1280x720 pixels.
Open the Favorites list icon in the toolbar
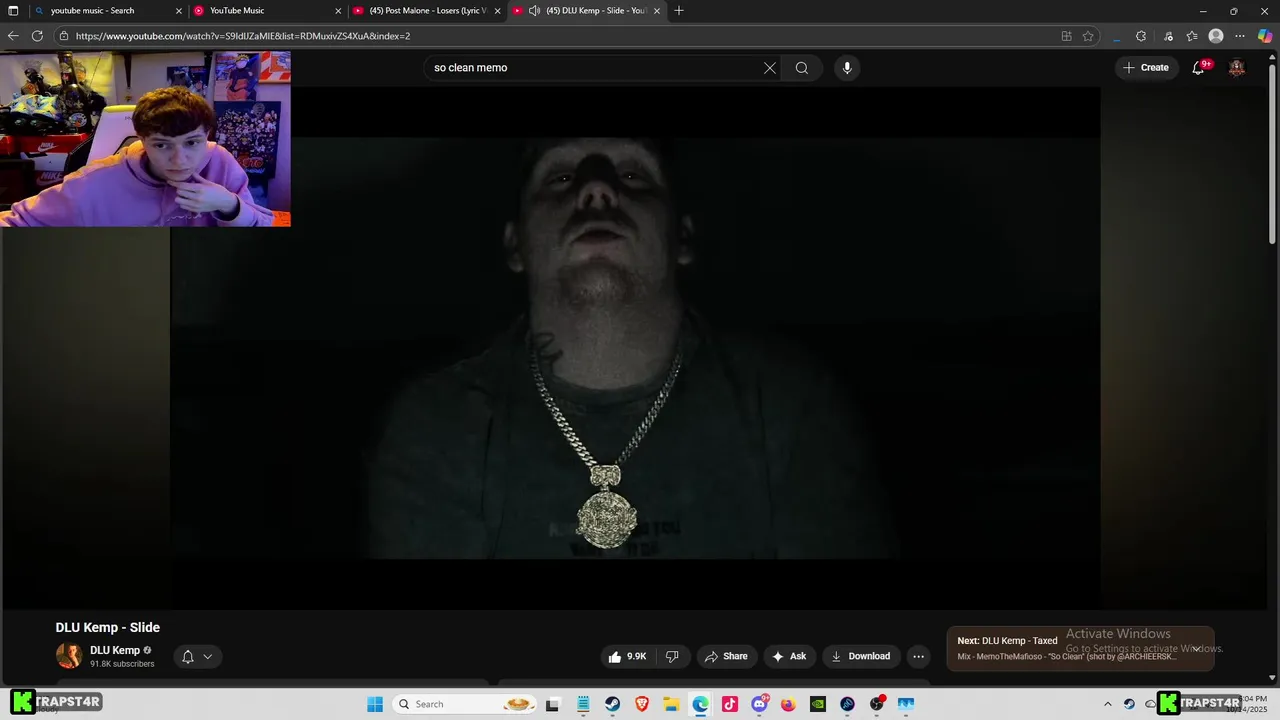tap(1192, 36)
